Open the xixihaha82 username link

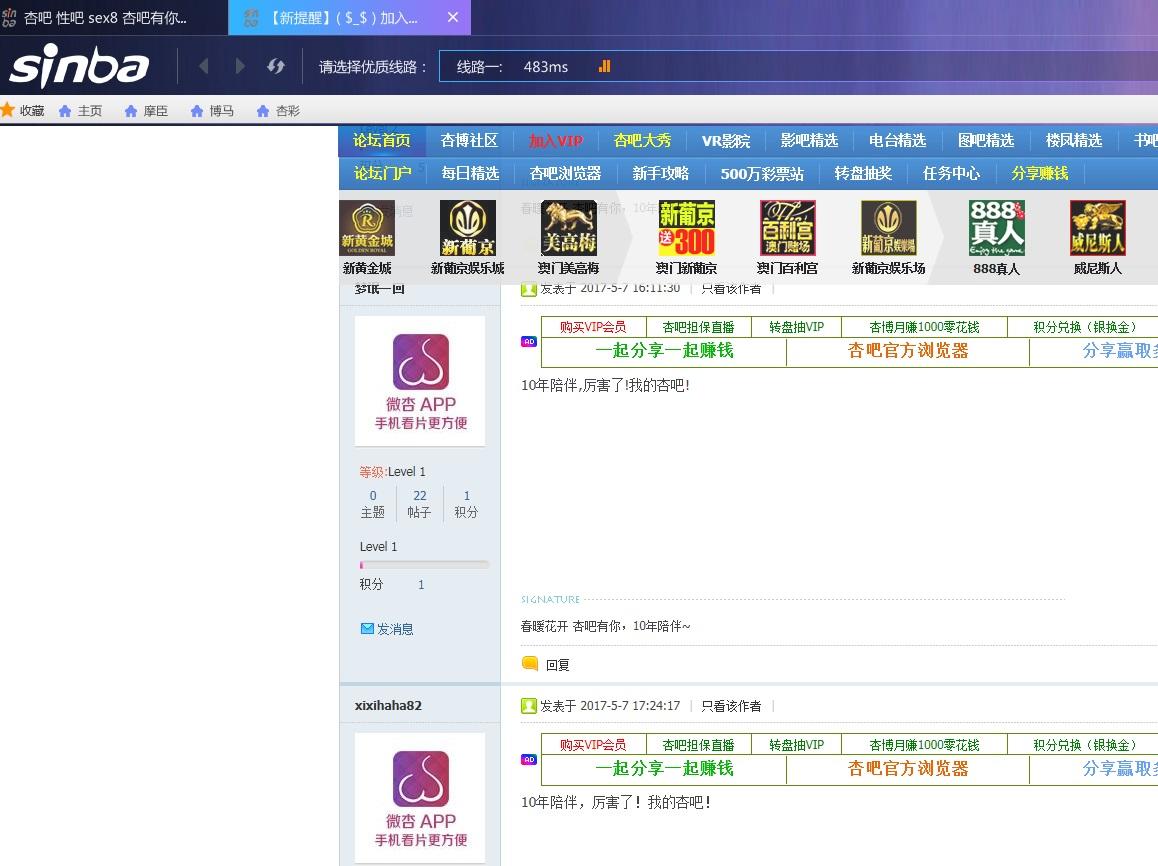click(x=388, y=705)
